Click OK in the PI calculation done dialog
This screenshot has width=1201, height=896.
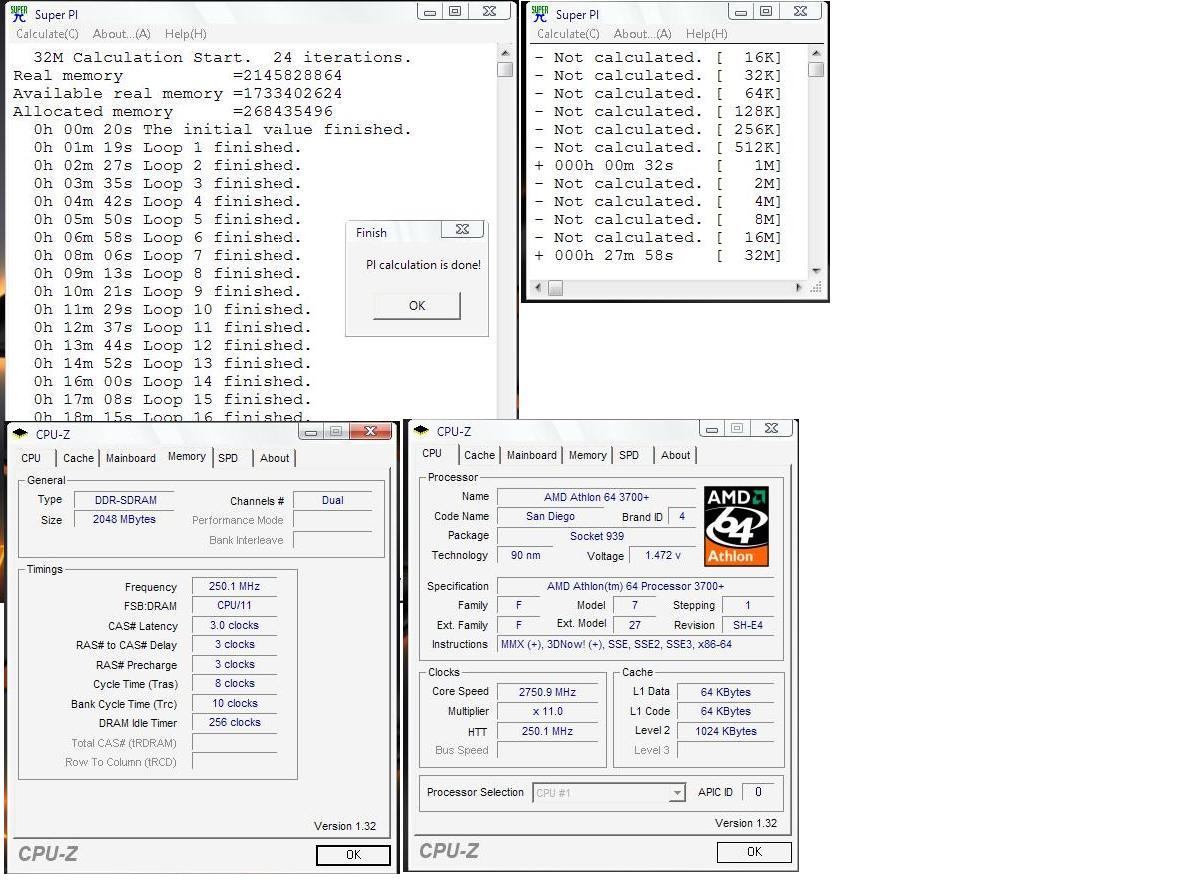(x=417, y=306)
